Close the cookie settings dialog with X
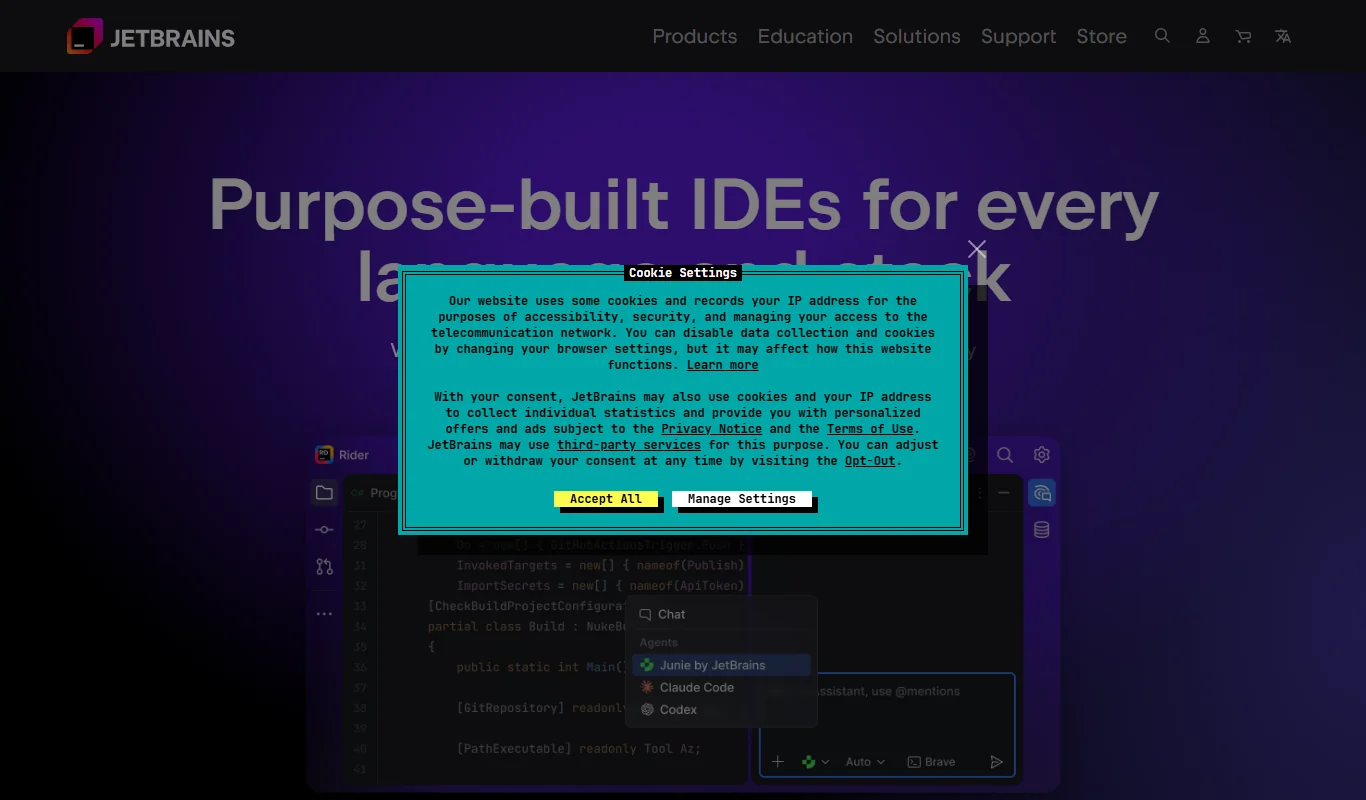This screenshot has height=800, width=1366. (977, 249)
